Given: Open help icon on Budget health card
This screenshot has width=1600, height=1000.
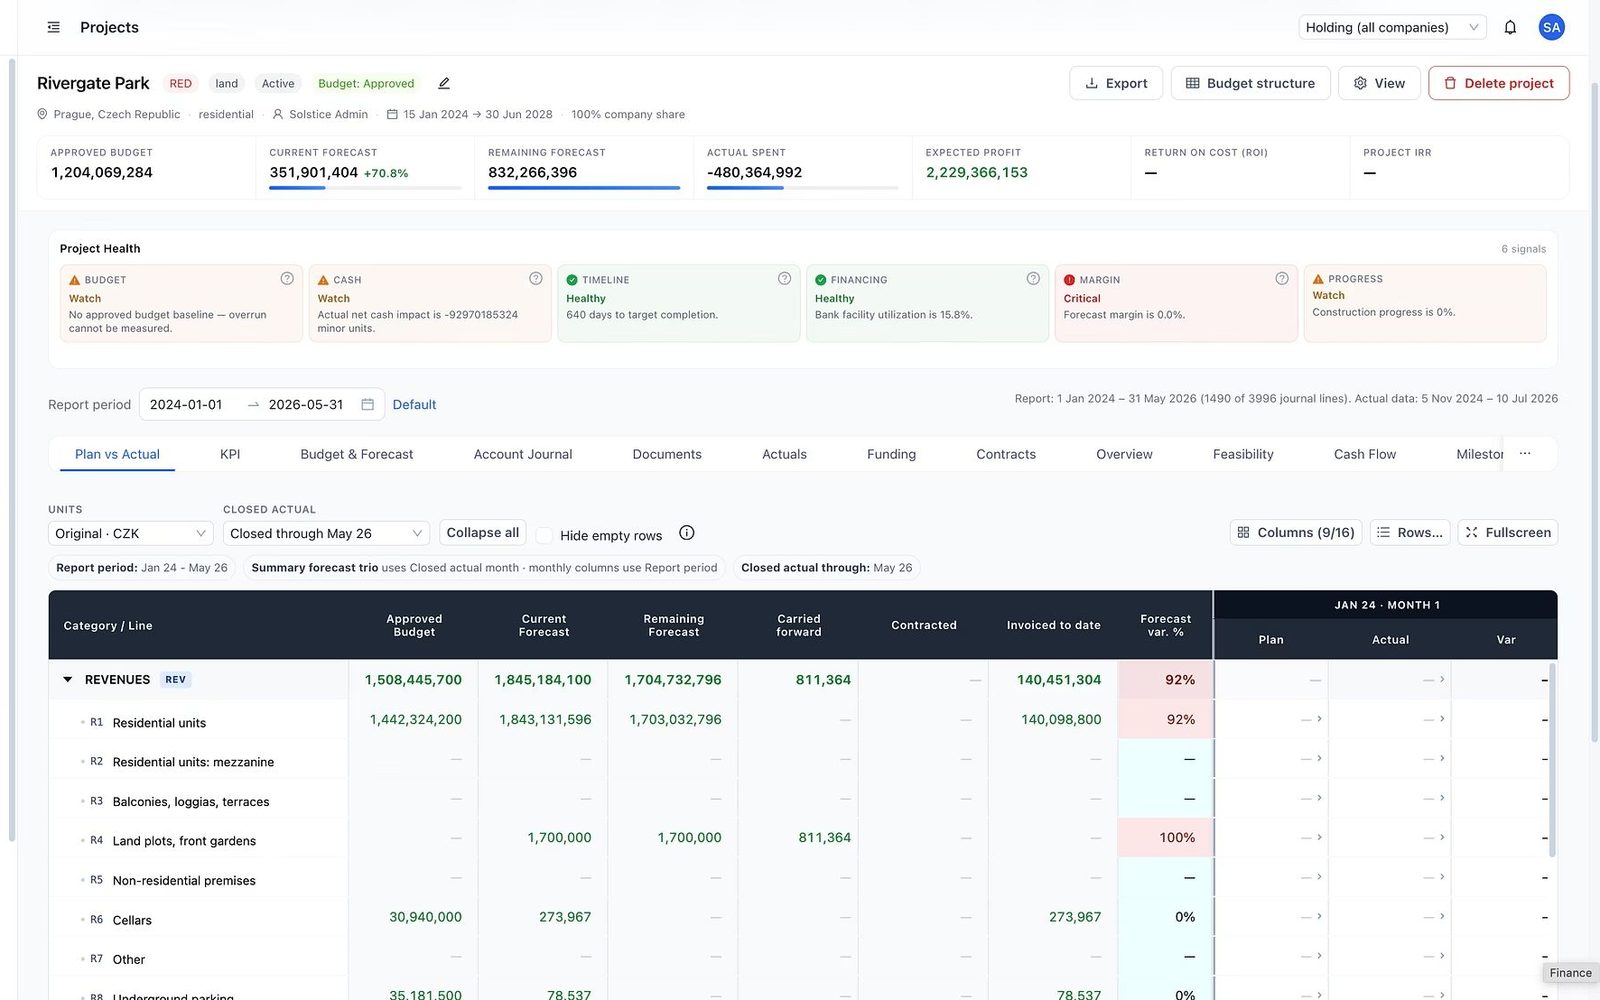Looking at the screenshot, I should click(x=287, y=278).
